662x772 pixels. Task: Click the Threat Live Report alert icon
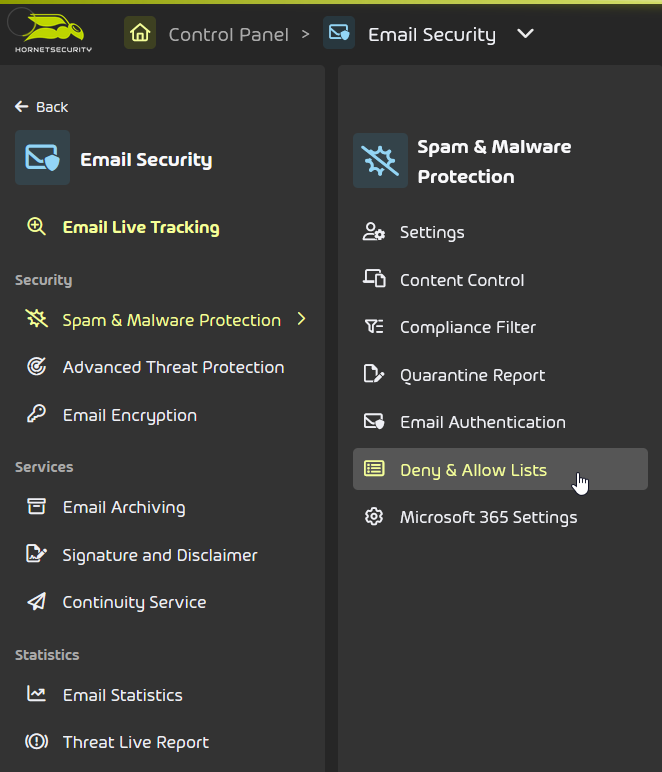coord(36,741)
